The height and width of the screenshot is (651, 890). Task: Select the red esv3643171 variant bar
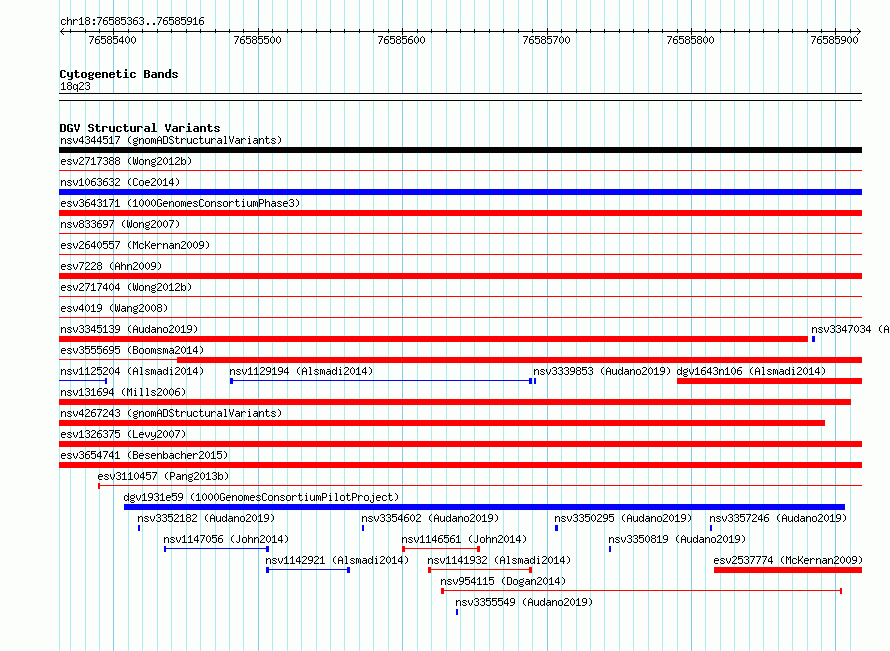pos(460,213)
